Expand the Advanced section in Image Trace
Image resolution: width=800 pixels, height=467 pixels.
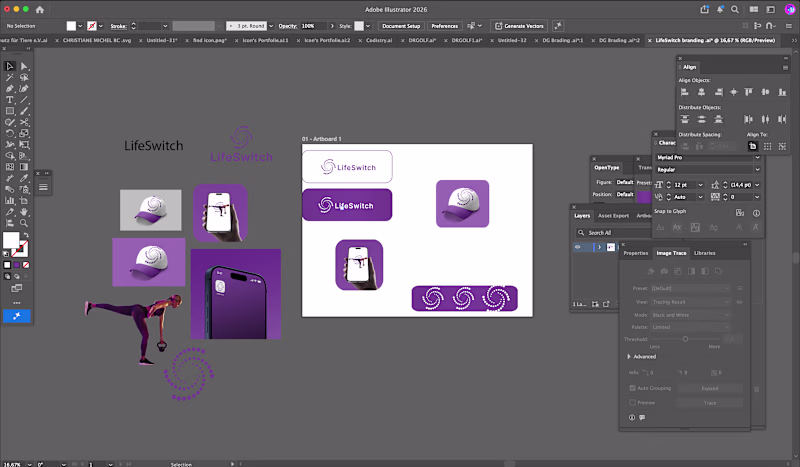[629, 357]
